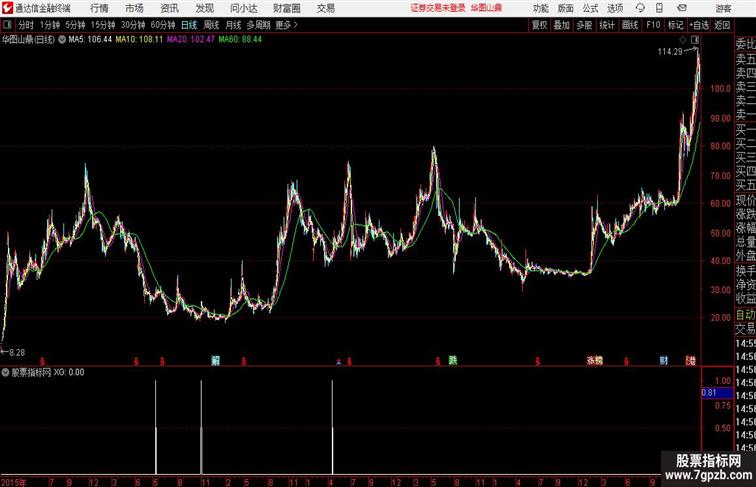Select the 多周期 multi-period view

[258, 25]
